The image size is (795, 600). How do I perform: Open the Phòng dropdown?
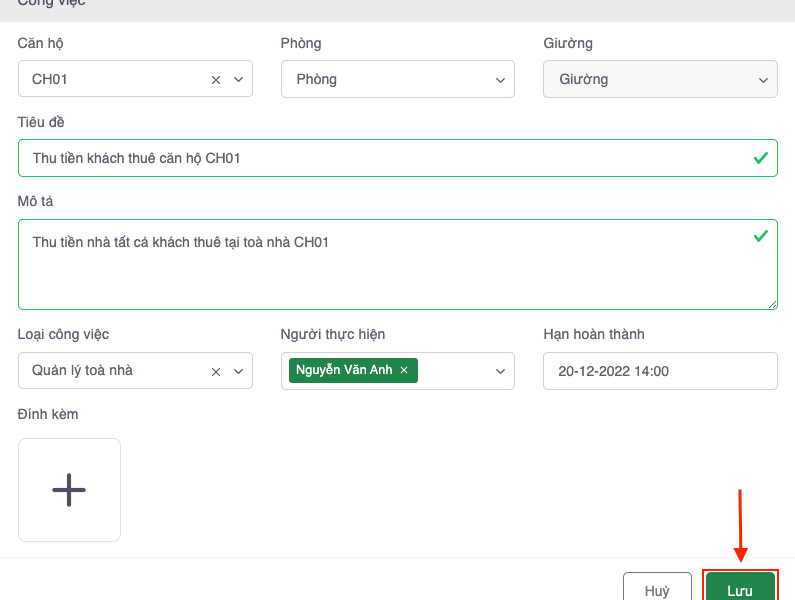(x=397, y=80)
